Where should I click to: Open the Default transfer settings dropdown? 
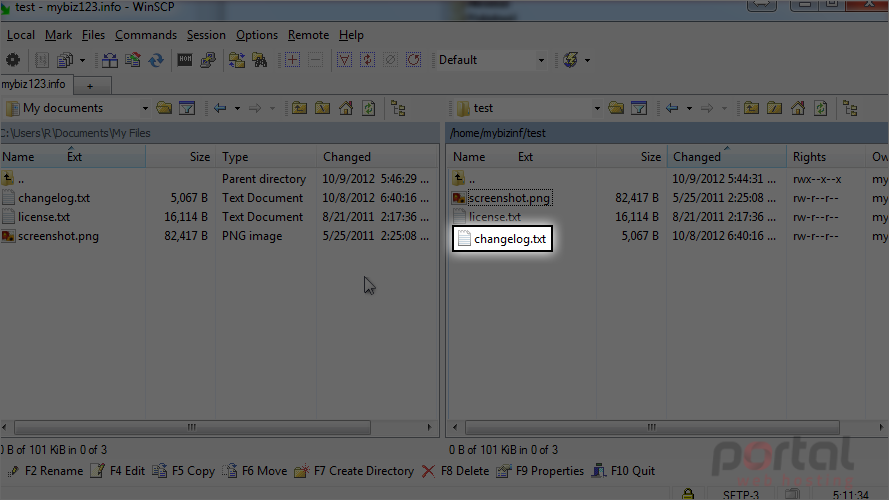tap(541, 60)
